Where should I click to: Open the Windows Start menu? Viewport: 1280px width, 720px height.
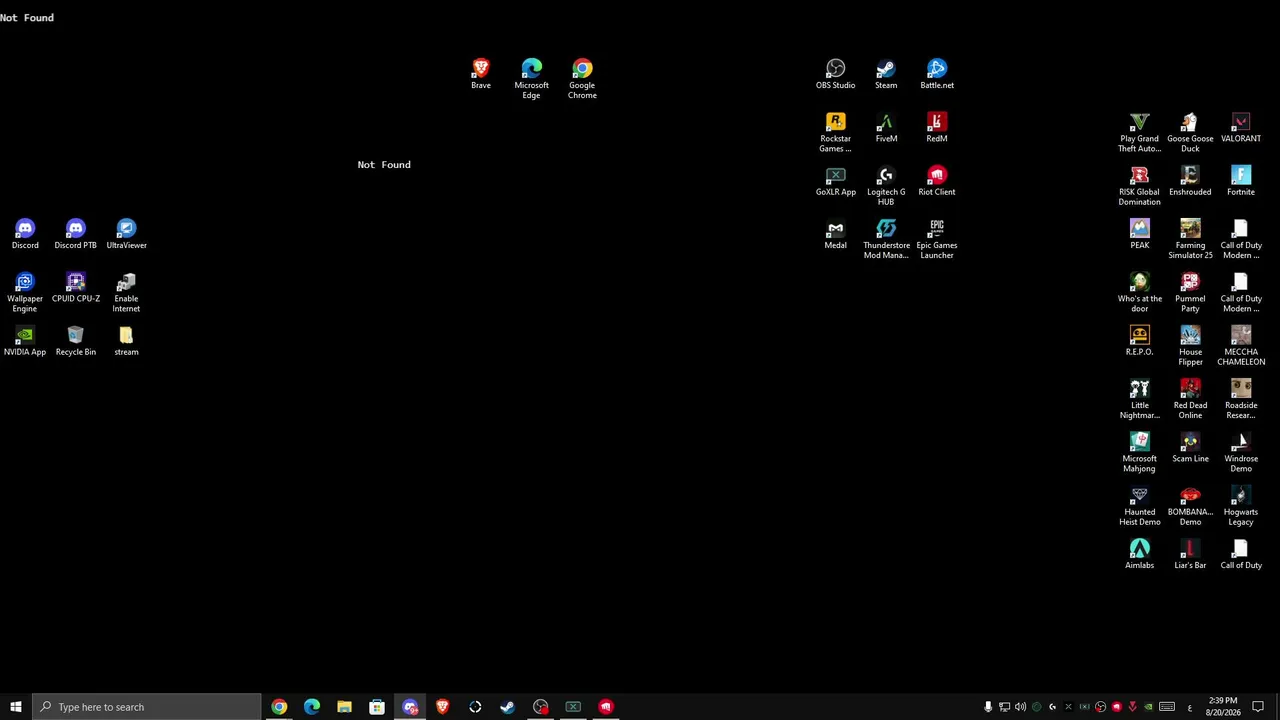coord(16,707)
